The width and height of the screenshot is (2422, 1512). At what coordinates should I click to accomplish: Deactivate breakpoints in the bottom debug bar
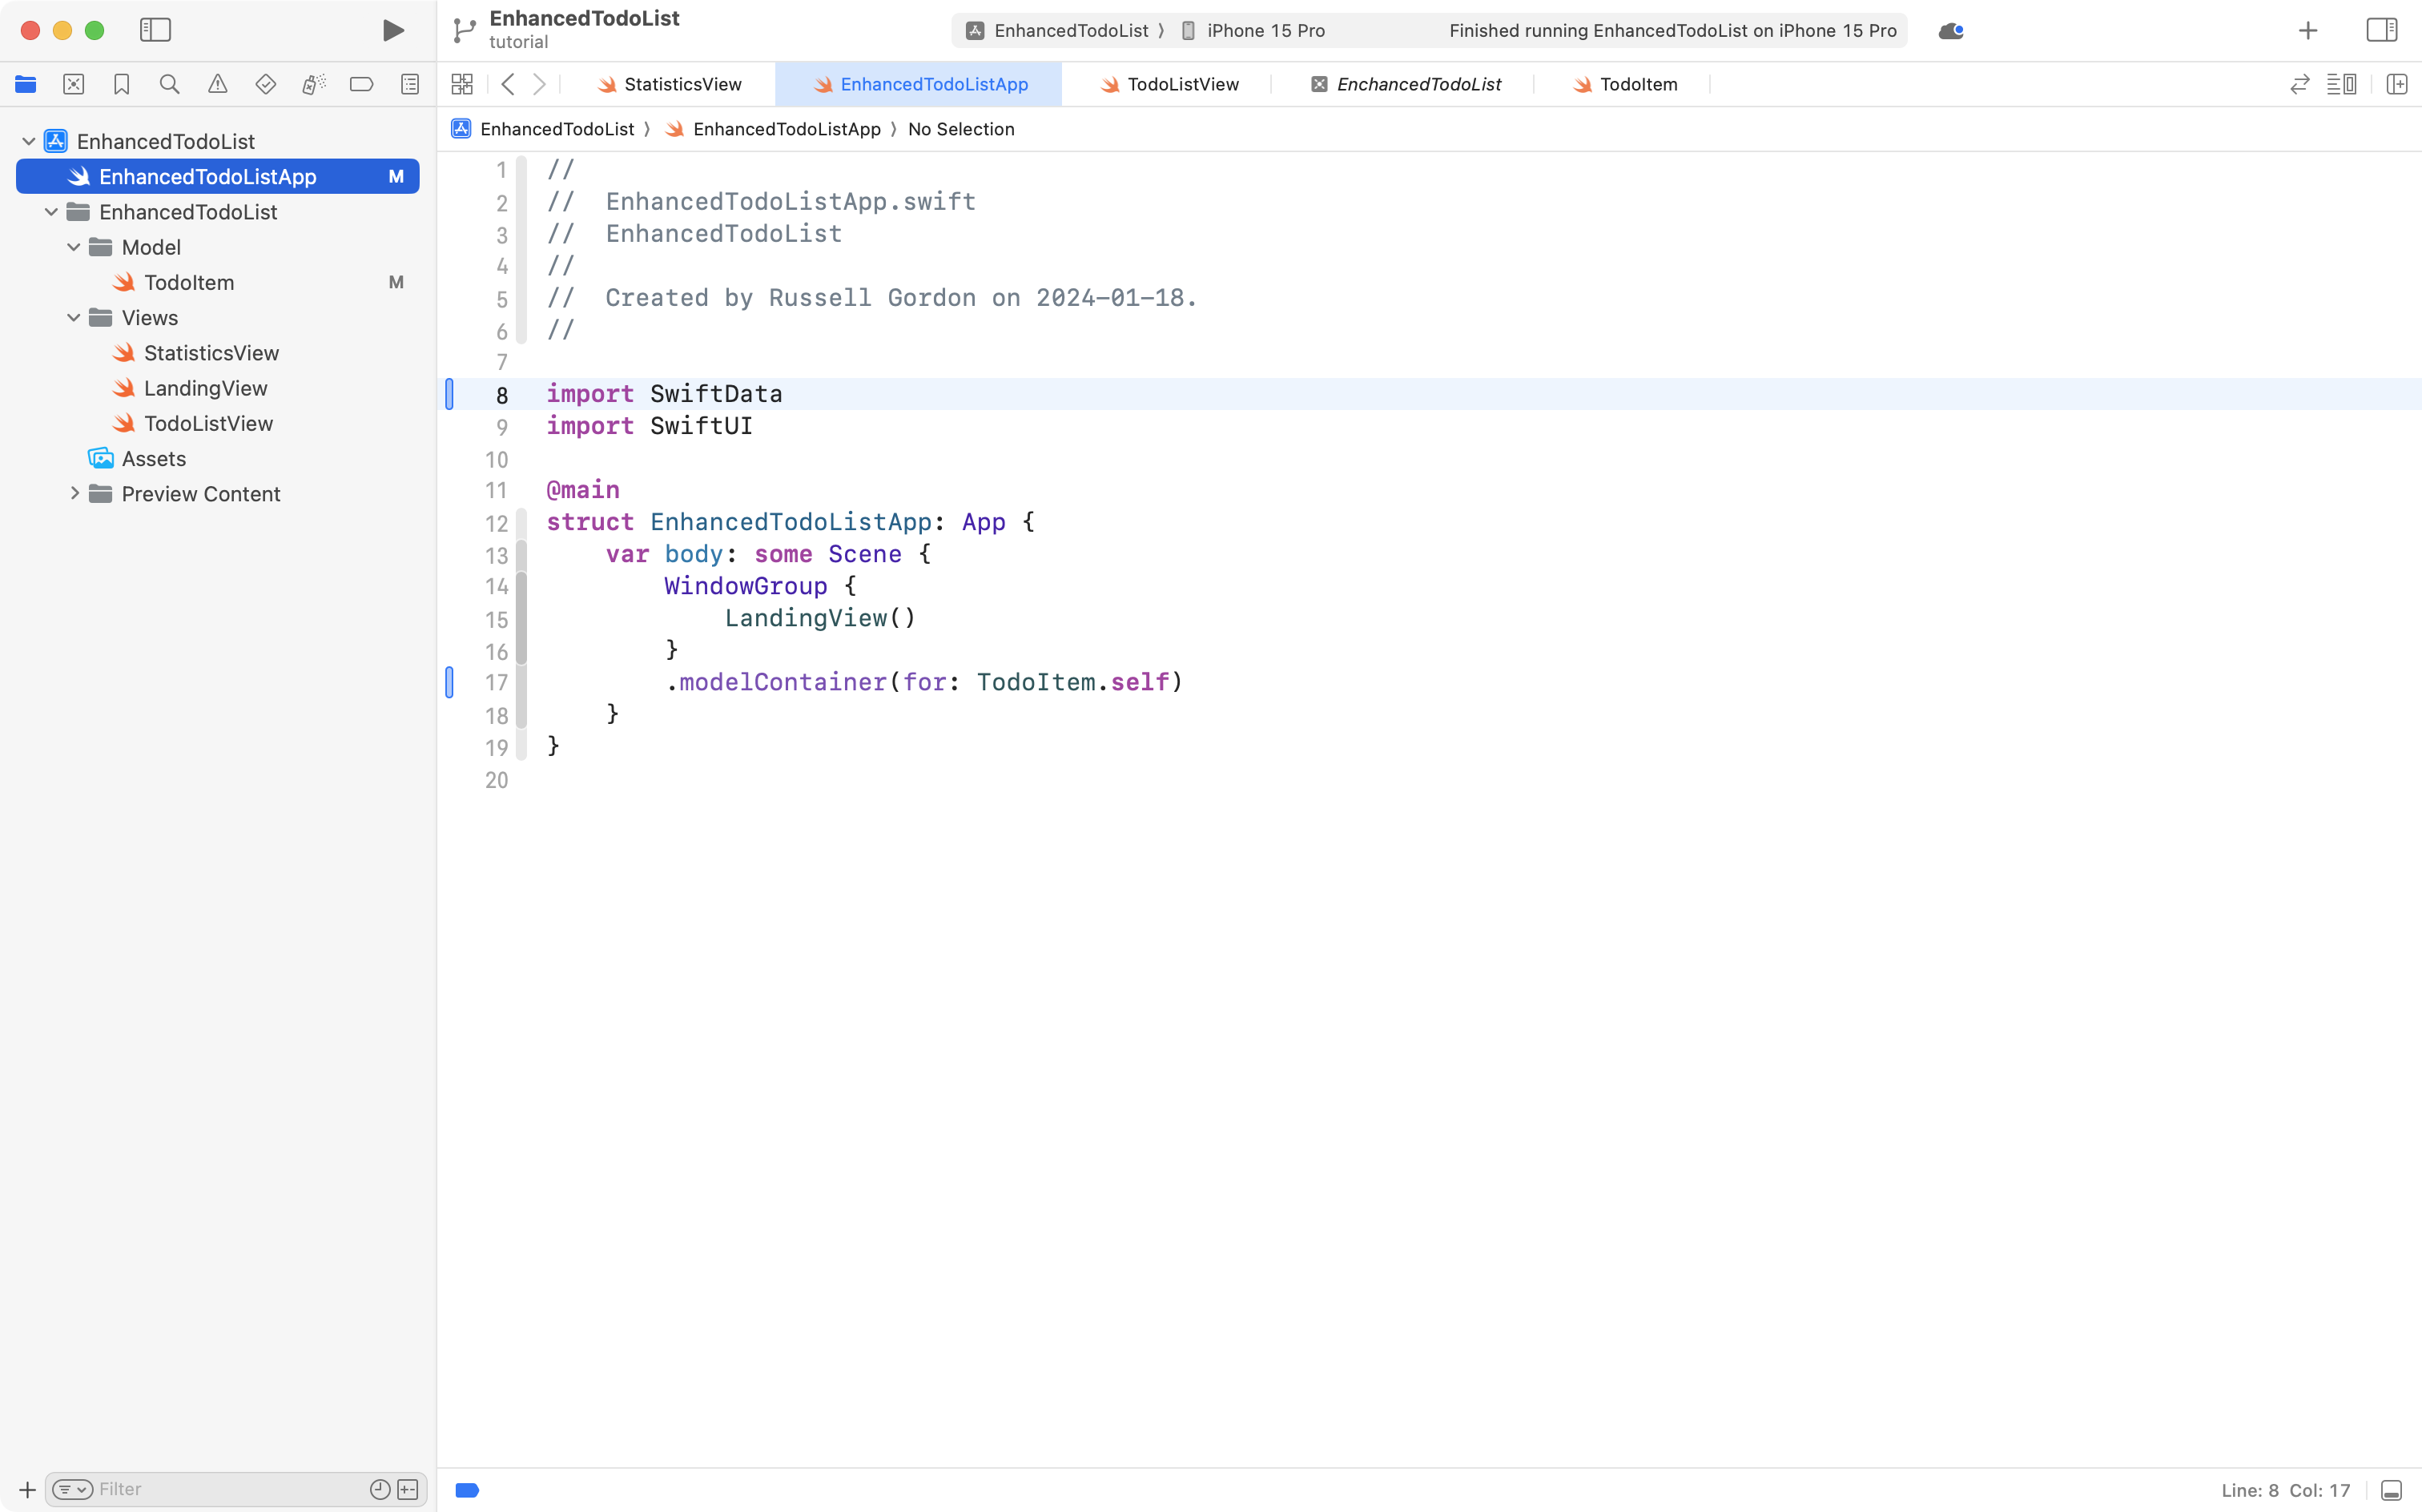click(466, 1489)
